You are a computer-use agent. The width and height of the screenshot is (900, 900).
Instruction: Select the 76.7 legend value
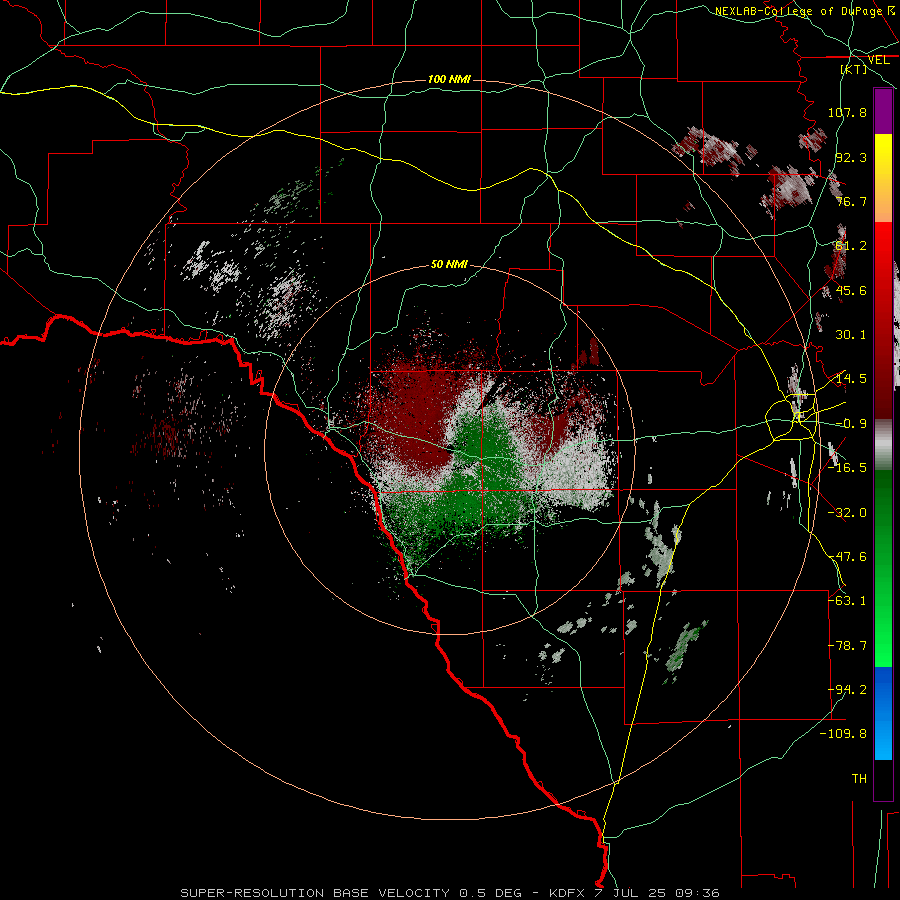click(x=851, y=201)
